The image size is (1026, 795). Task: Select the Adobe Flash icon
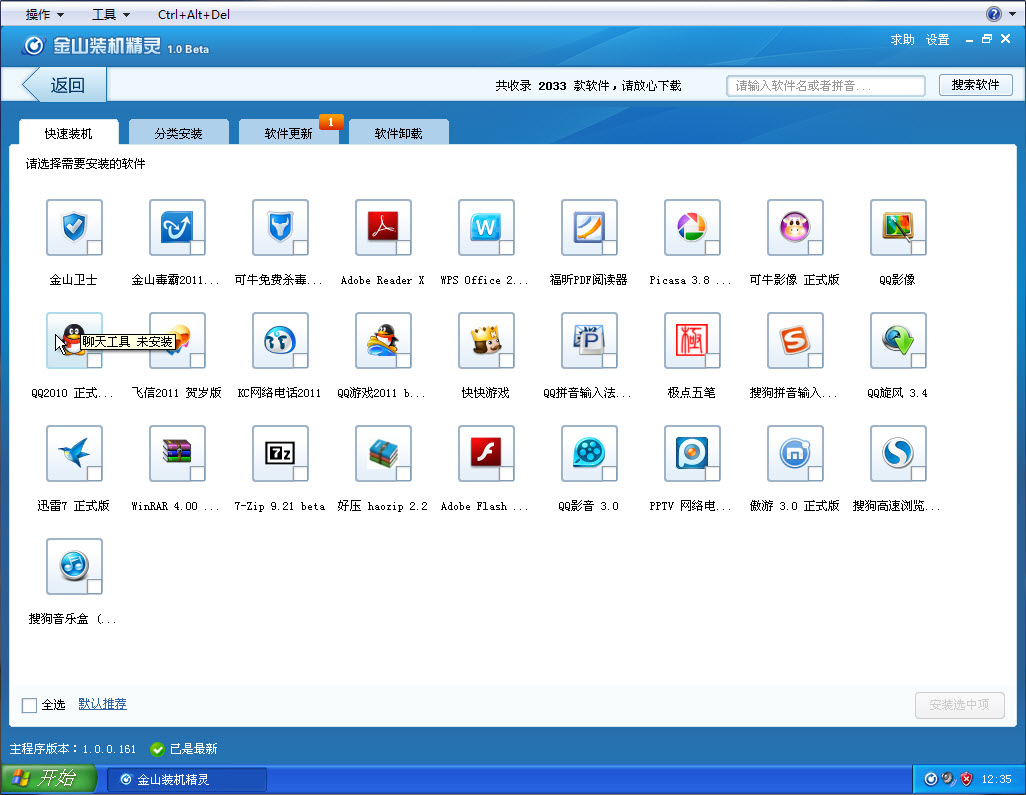point(486,453)
